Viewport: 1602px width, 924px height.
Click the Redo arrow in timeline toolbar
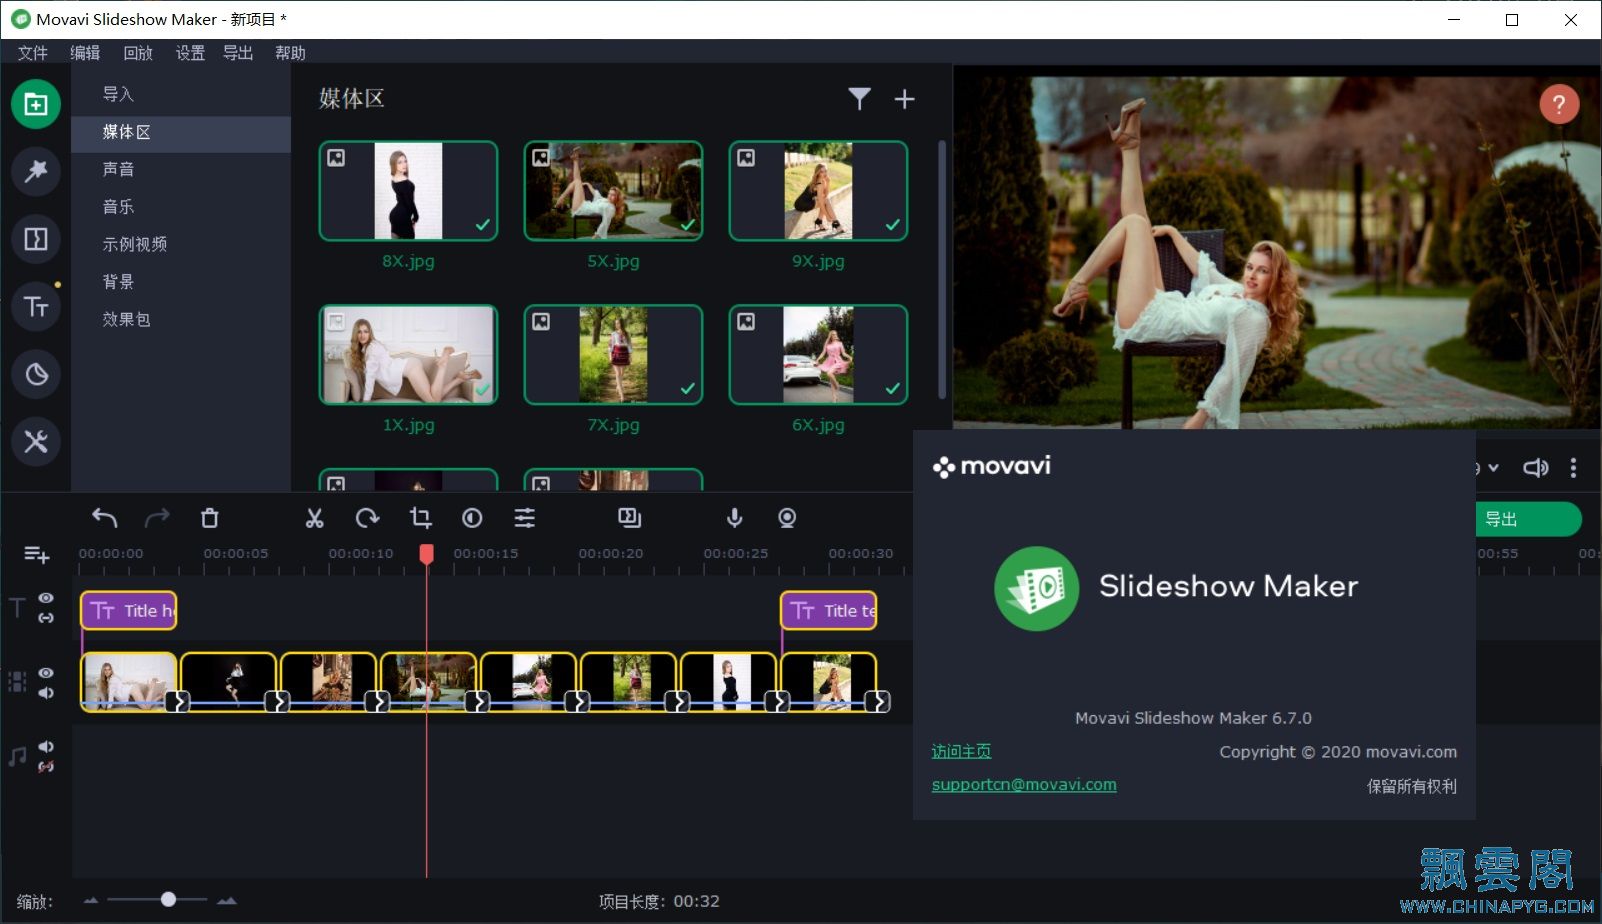[x=157, y=518]
